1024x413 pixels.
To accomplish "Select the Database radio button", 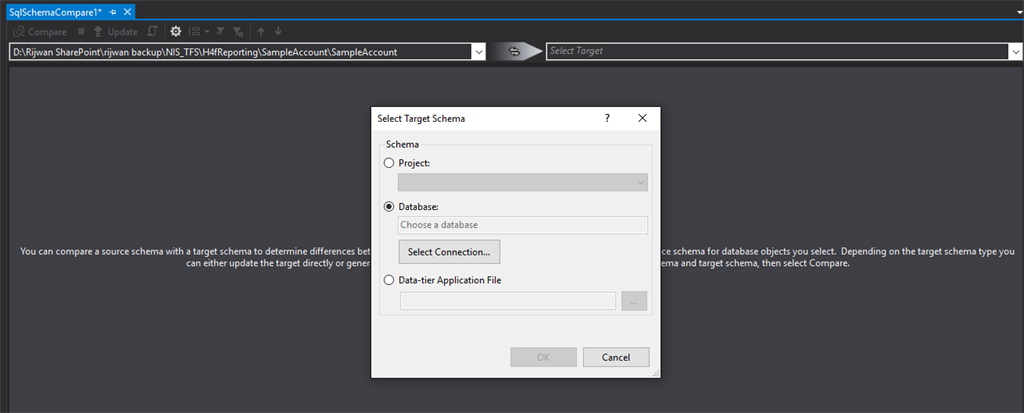I will (x=389, y=206).
